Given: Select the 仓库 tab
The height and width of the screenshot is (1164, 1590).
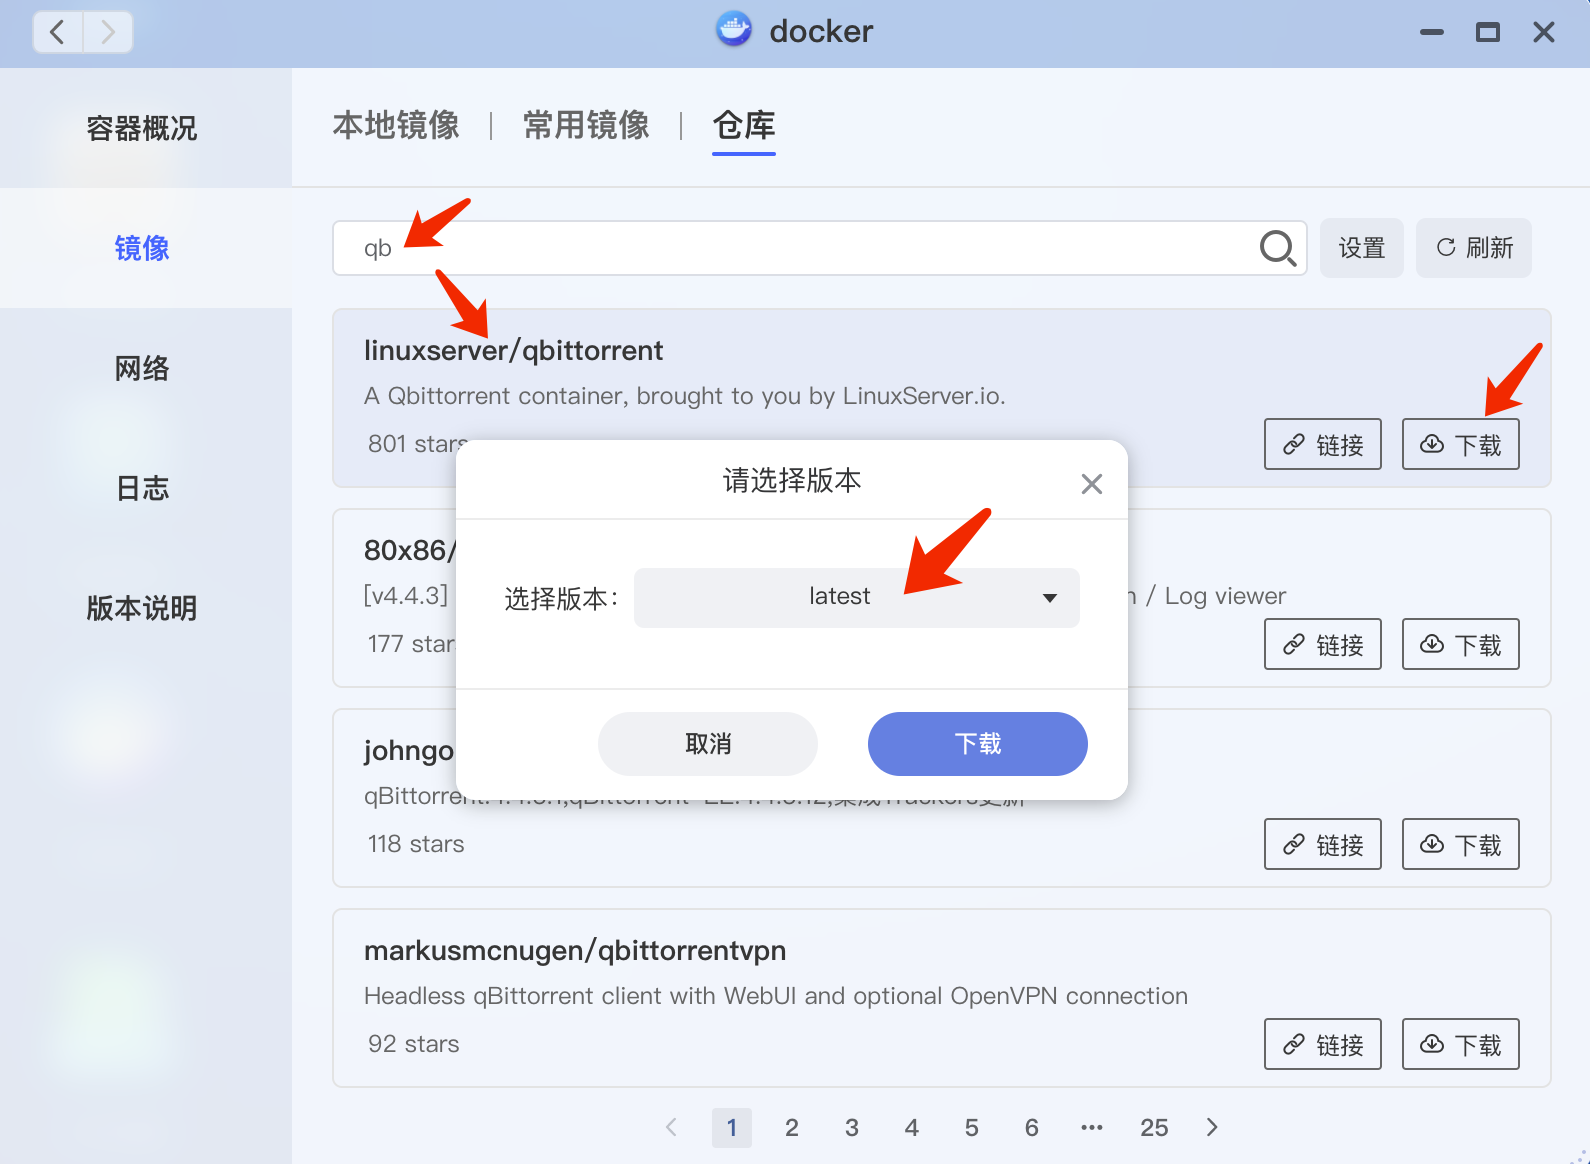Looking at the screenshot, I should 744,125.
